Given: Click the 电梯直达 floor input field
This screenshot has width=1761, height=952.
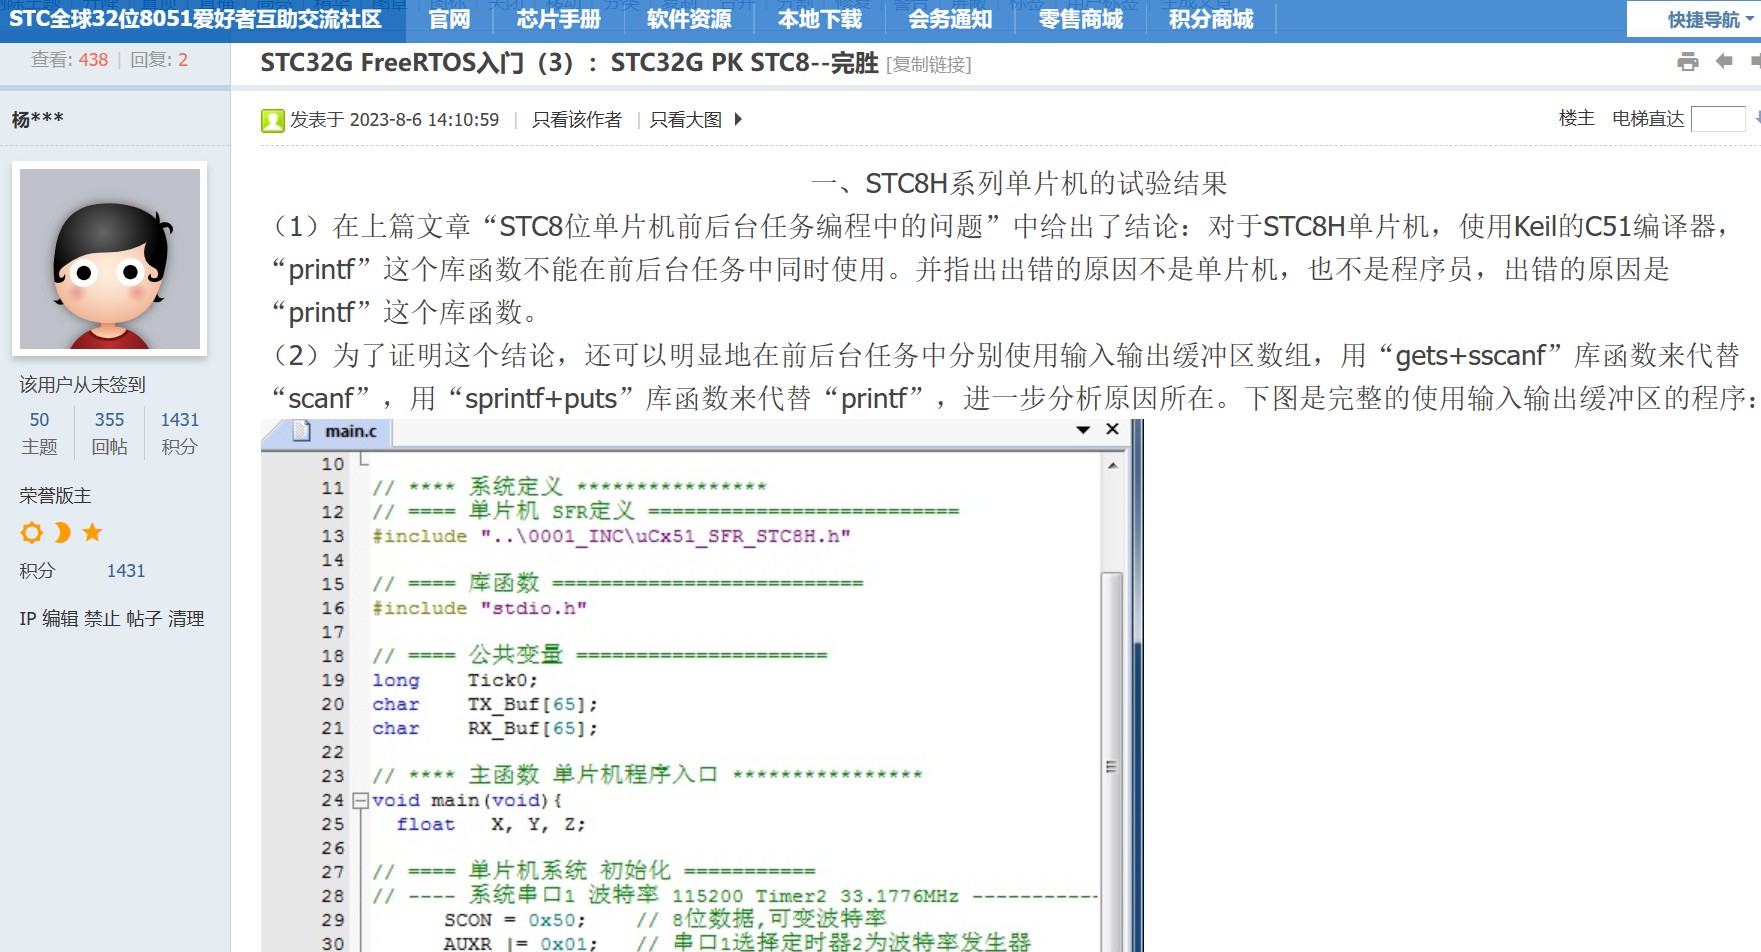Looking at the screenshot, I should [x=1718, y=119].
